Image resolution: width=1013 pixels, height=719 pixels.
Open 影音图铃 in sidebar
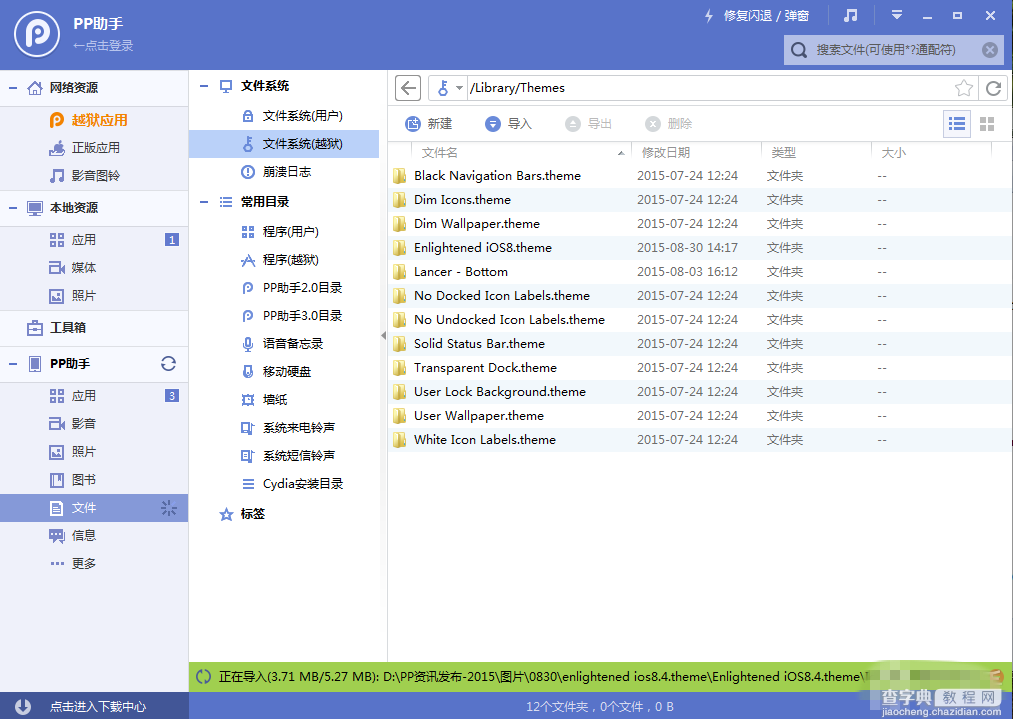pyautogui.click(x=94, y=176)
